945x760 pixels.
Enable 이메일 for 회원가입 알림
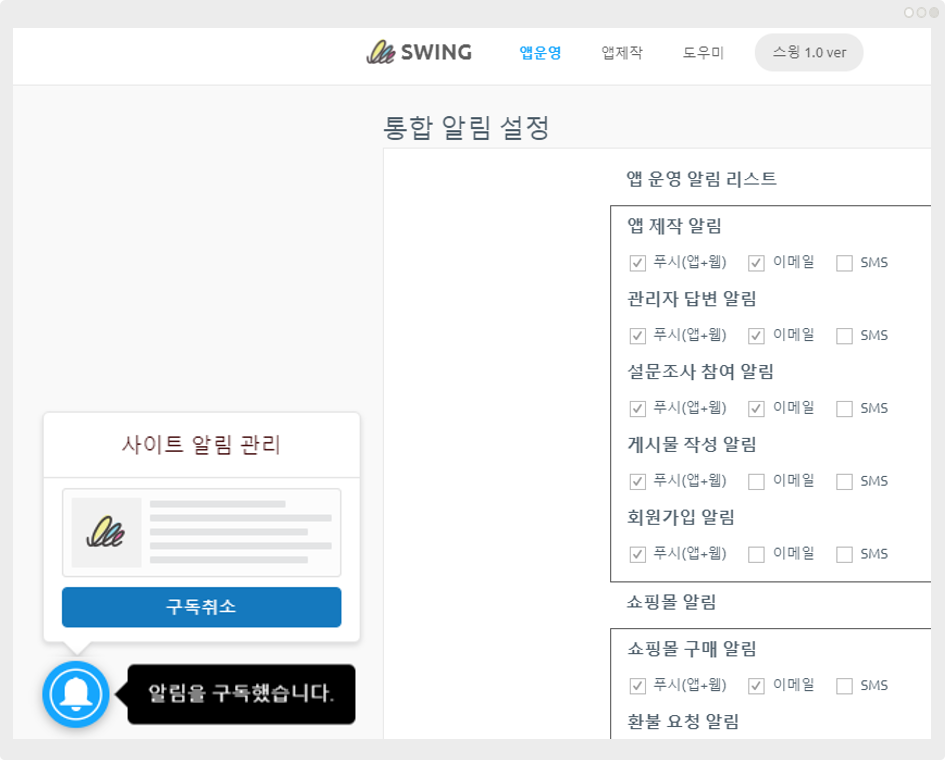pos(756,555)
